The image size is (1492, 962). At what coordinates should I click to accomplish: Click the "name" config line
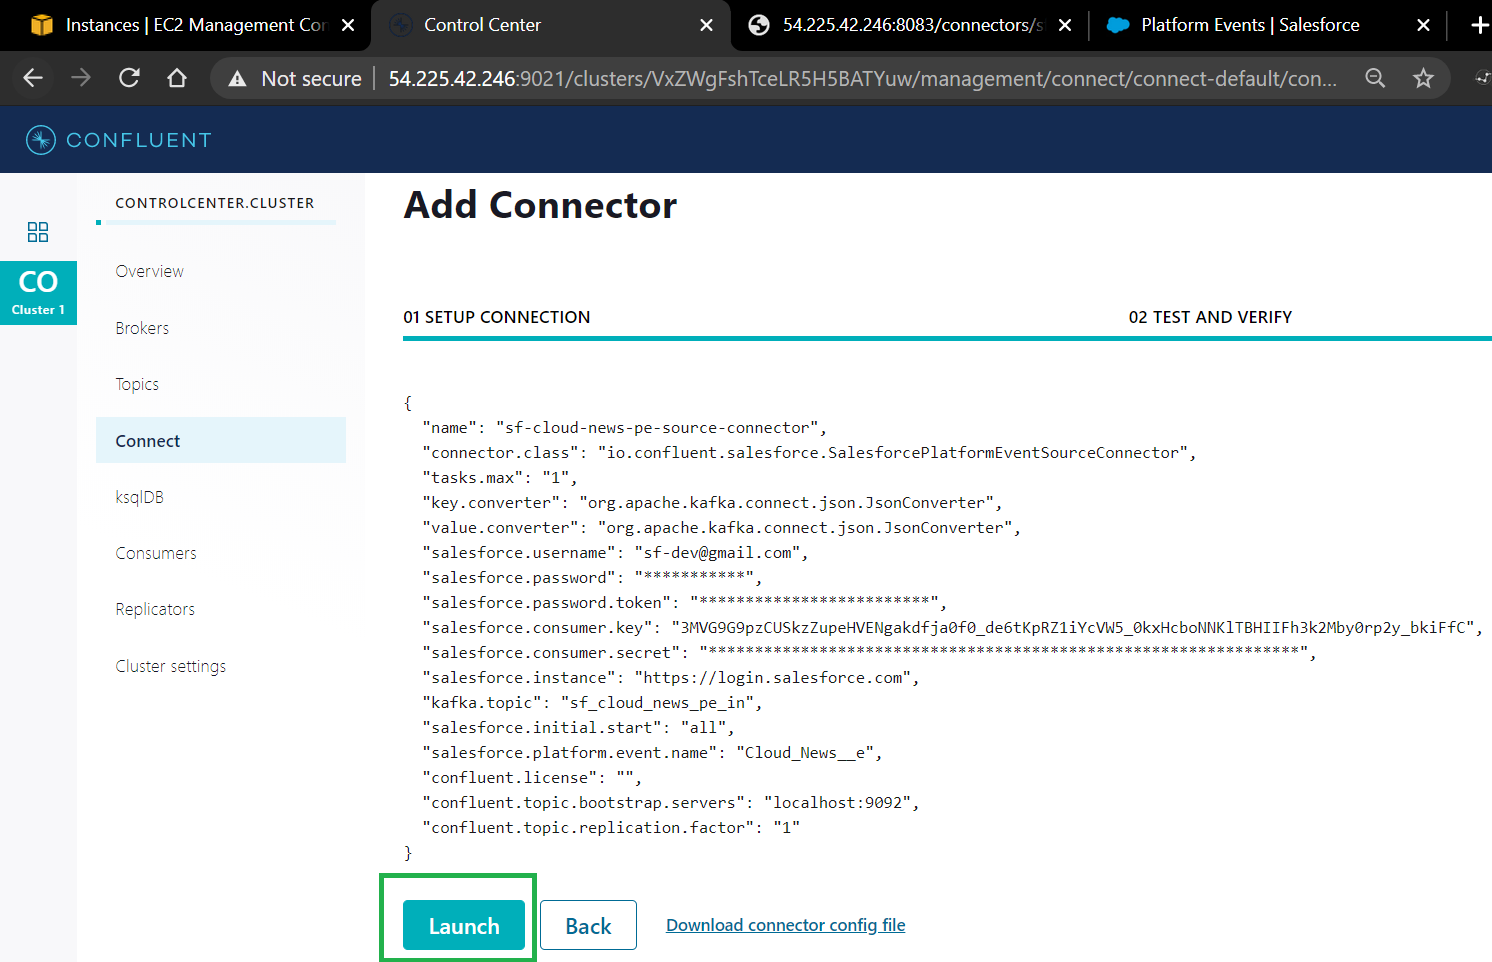(x=625, y=428)
